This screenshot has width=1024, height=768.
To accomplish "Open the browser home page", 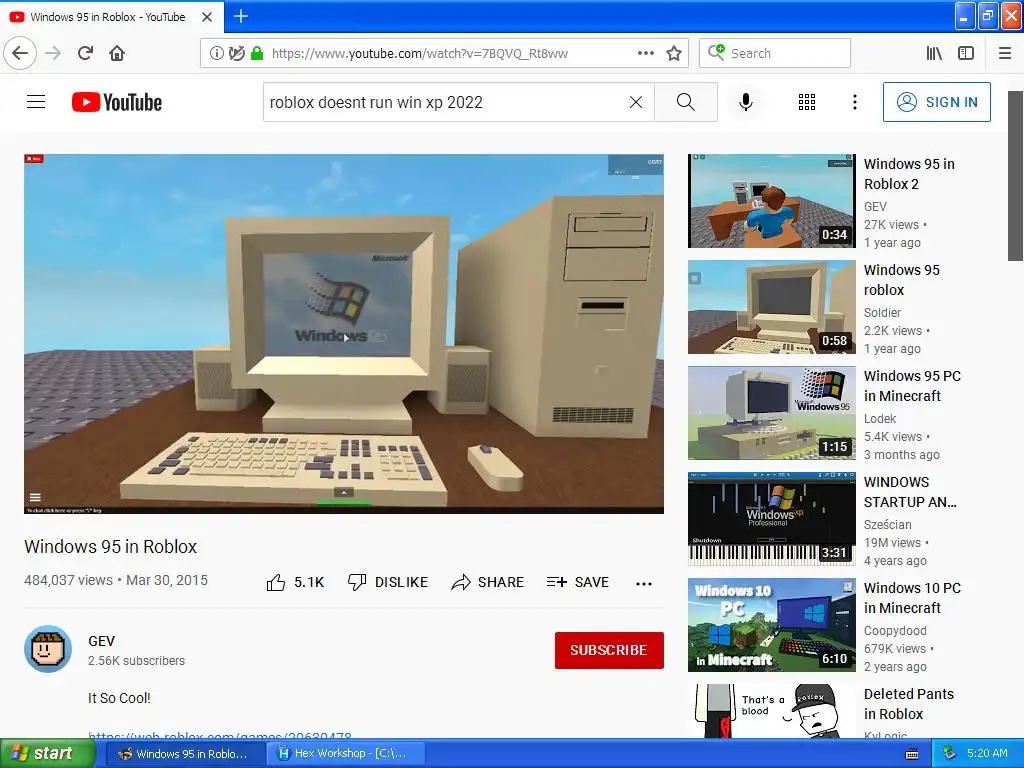I will coord(117,53).
